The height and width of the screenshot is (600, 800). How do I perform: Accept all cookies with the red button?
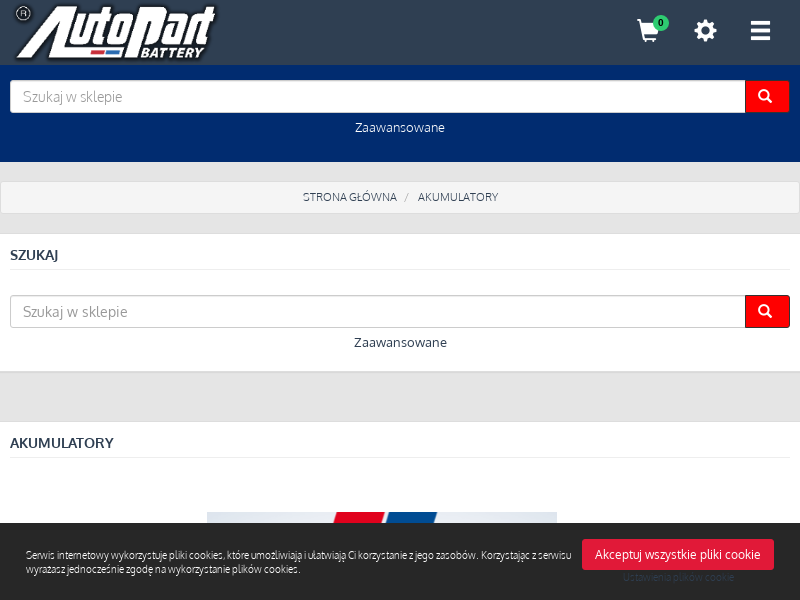tap(677, 554)
